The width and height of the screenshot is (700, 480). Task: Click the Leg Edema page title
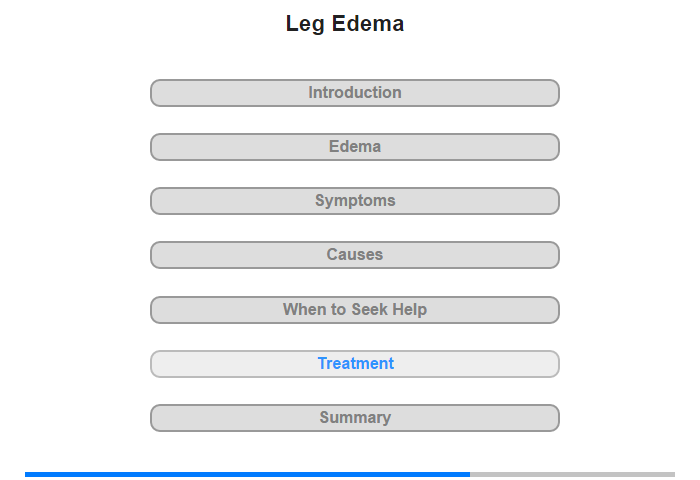[x=345, y=24]
